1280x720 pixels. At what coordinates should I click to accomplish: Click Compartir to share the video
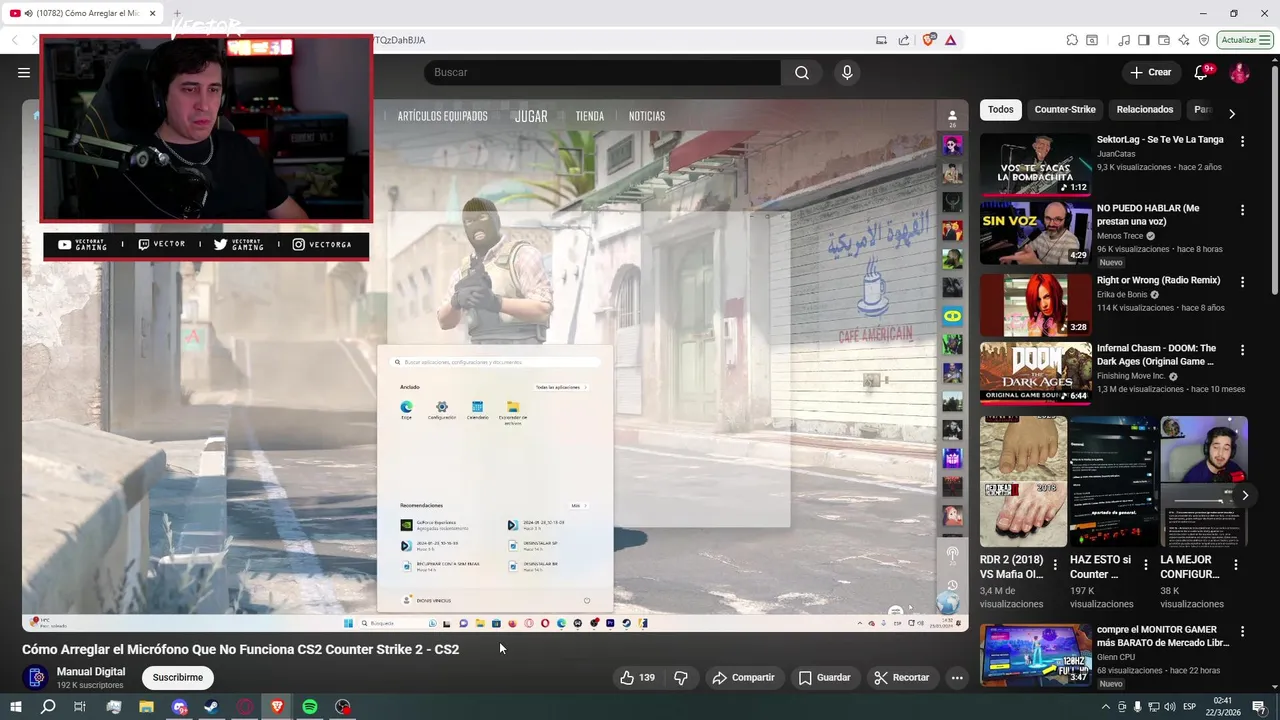click(743, 677)
